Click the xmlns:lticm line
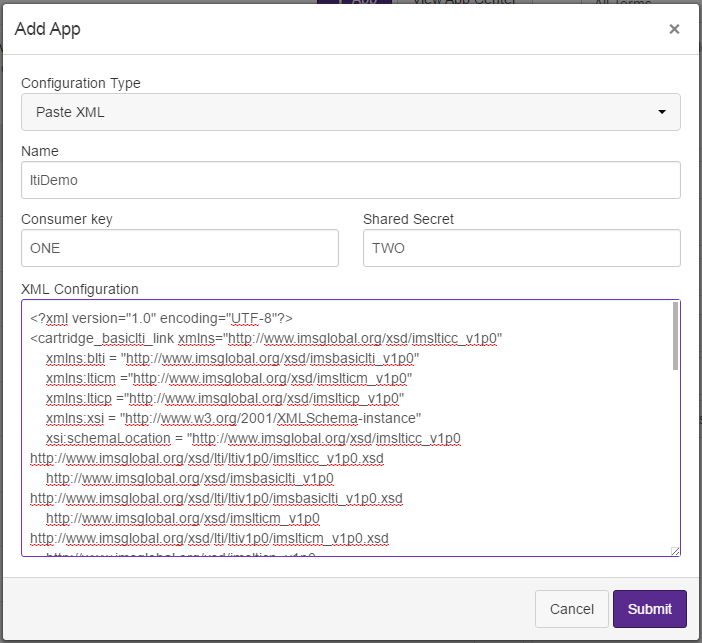 click(229, 378)
